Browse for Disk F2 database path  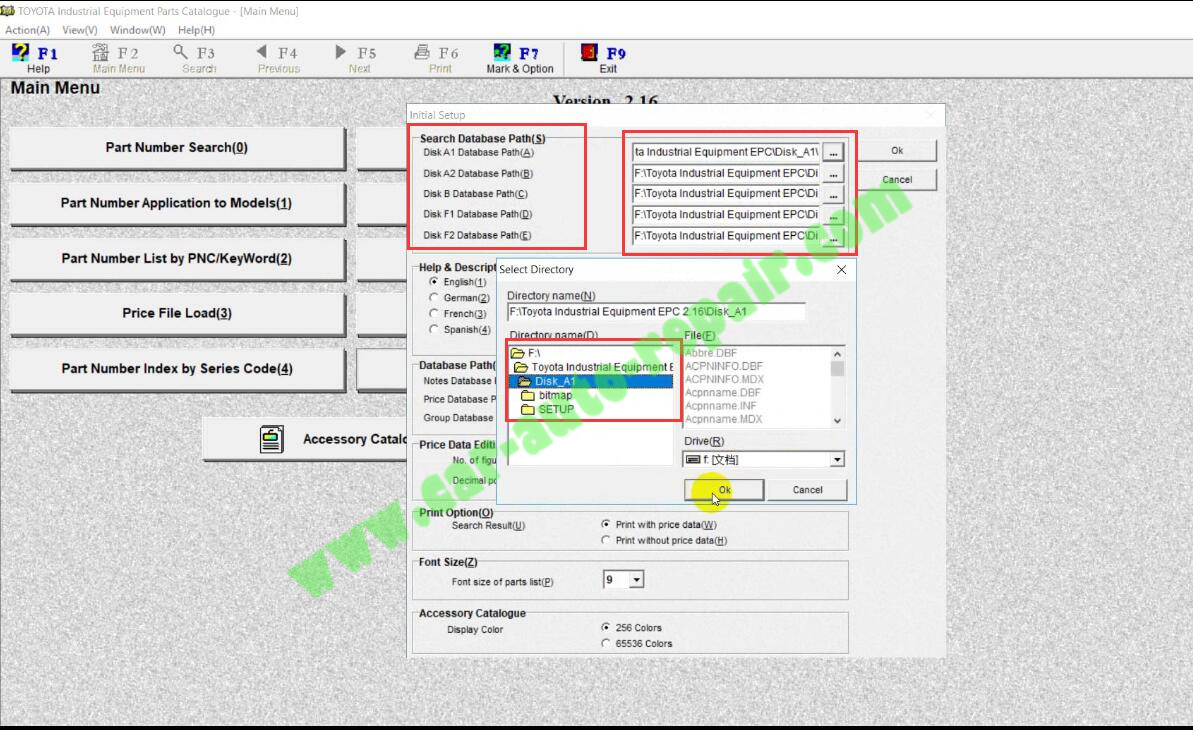[x=834, y=237]
